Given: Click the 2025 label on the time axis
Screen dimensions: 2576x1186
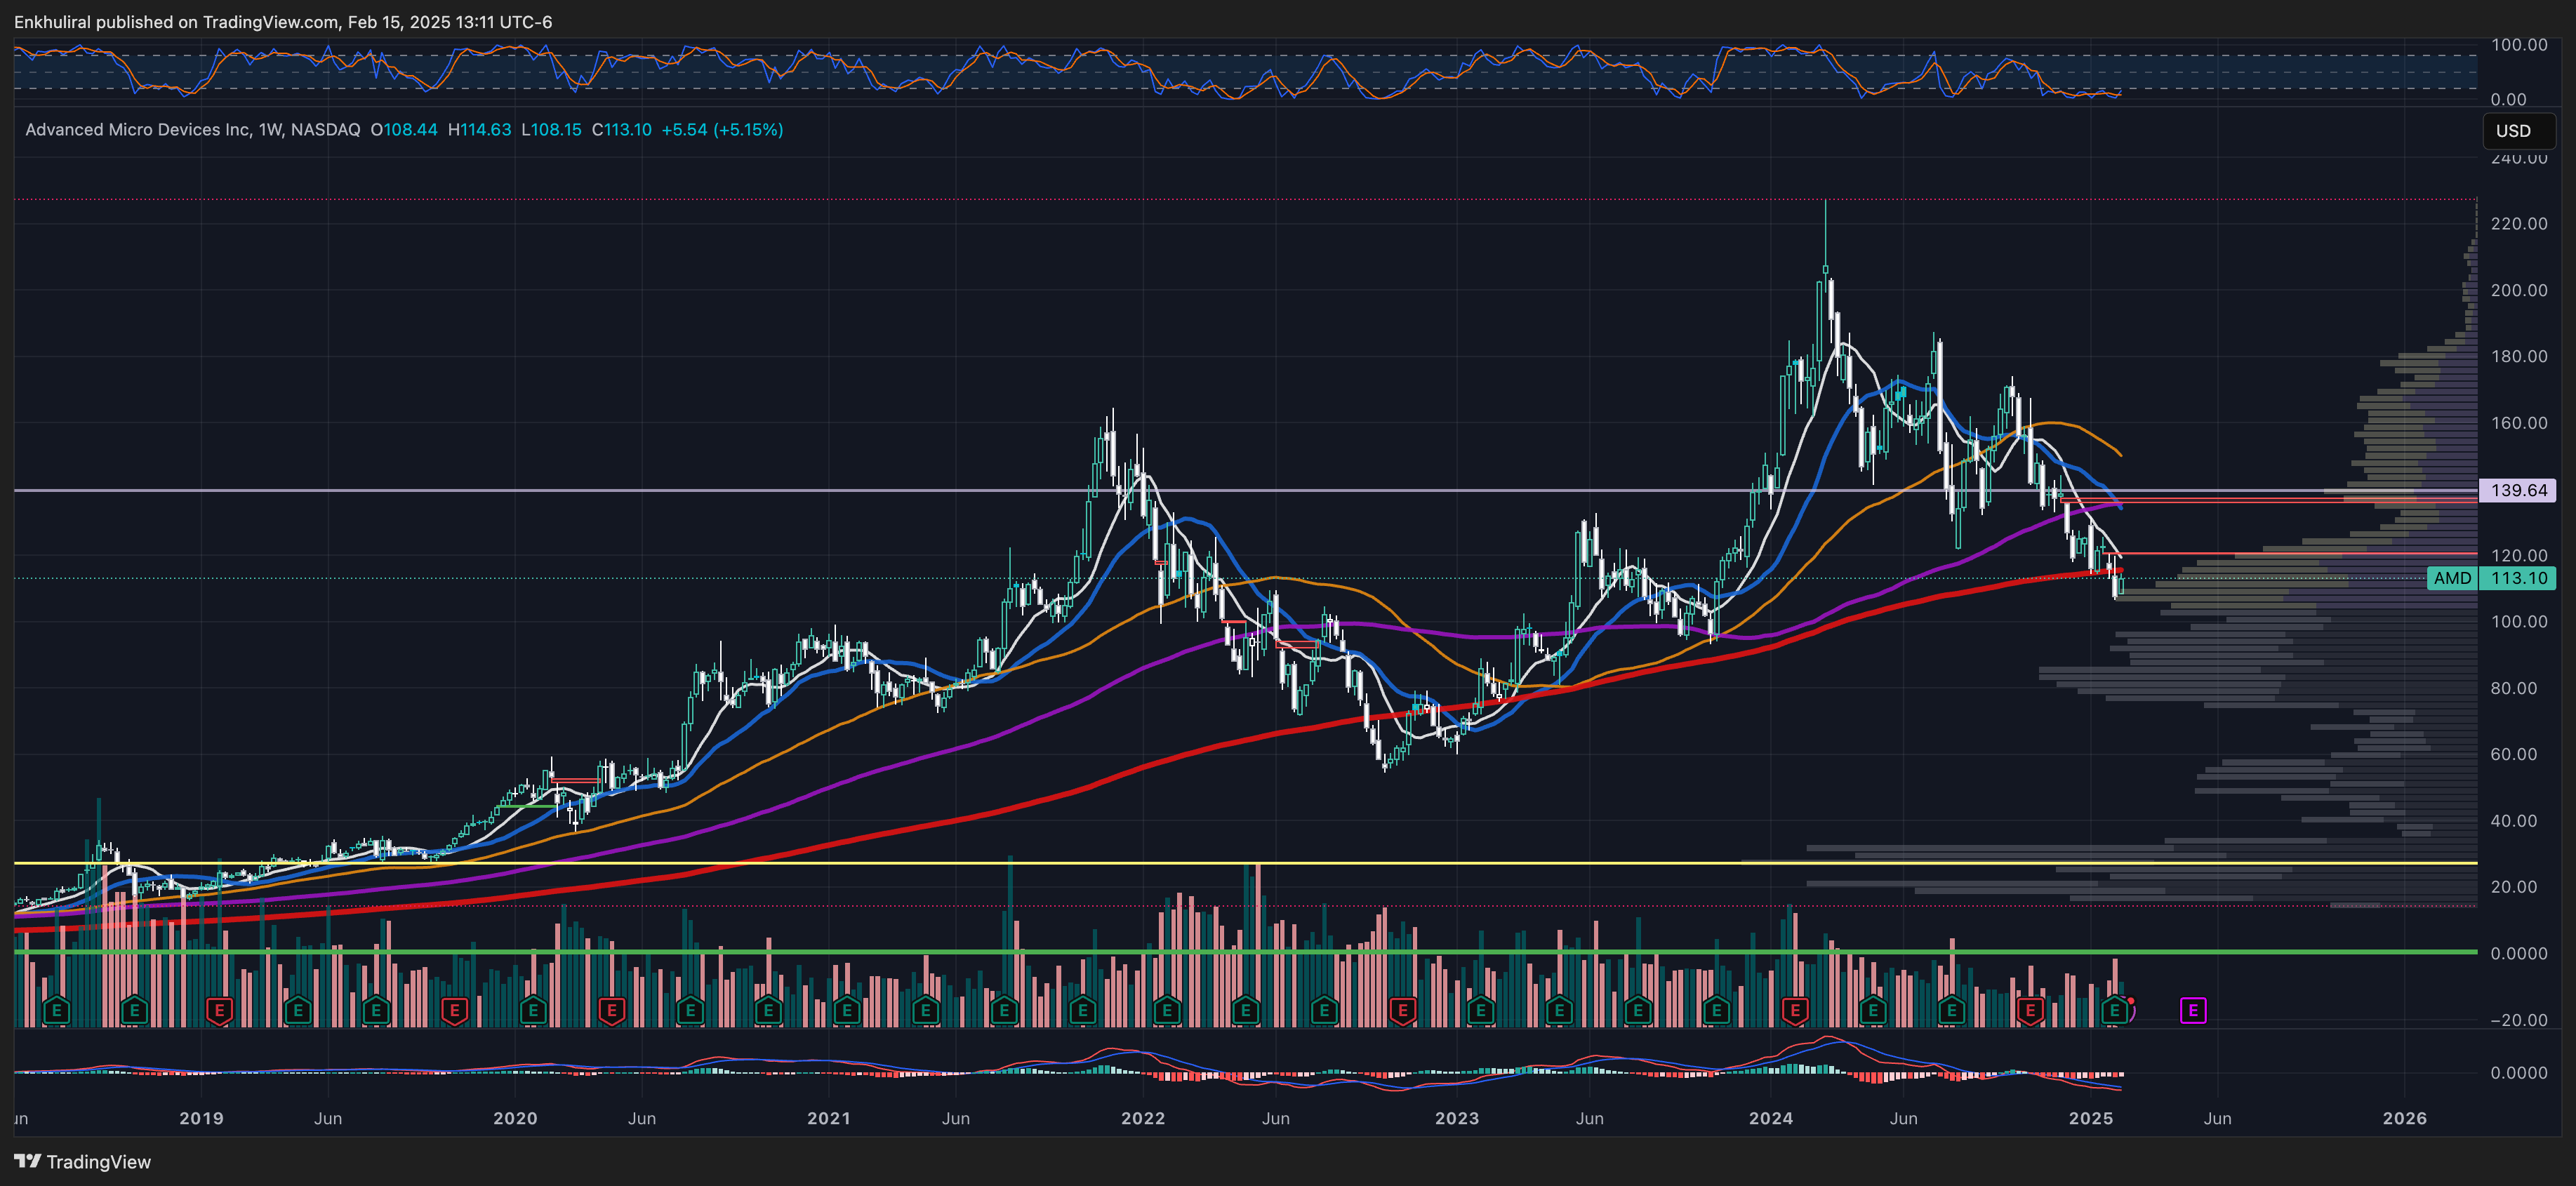Looking at the screenshot, I should pyautogui.click(x=2090, y=1118).
